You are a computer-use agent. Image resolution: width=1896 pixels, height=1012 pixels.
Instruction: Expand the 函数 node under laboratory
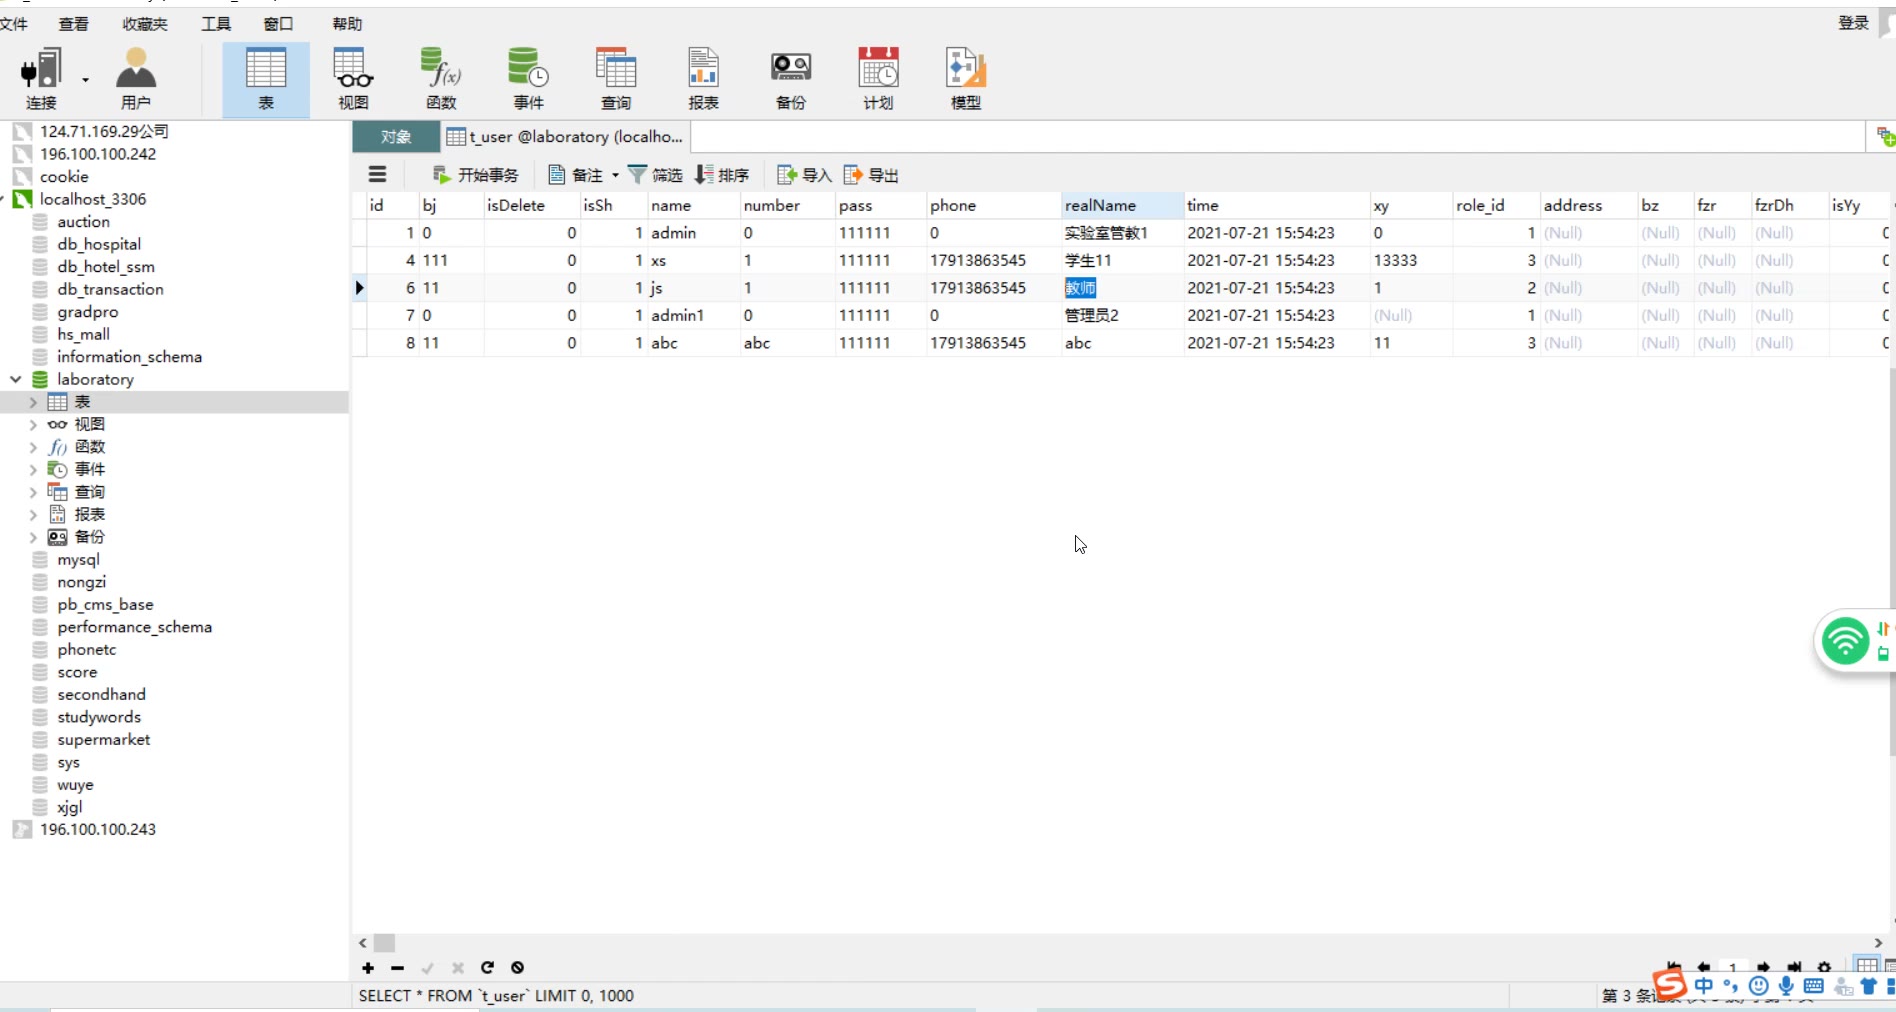pos(33,447)
